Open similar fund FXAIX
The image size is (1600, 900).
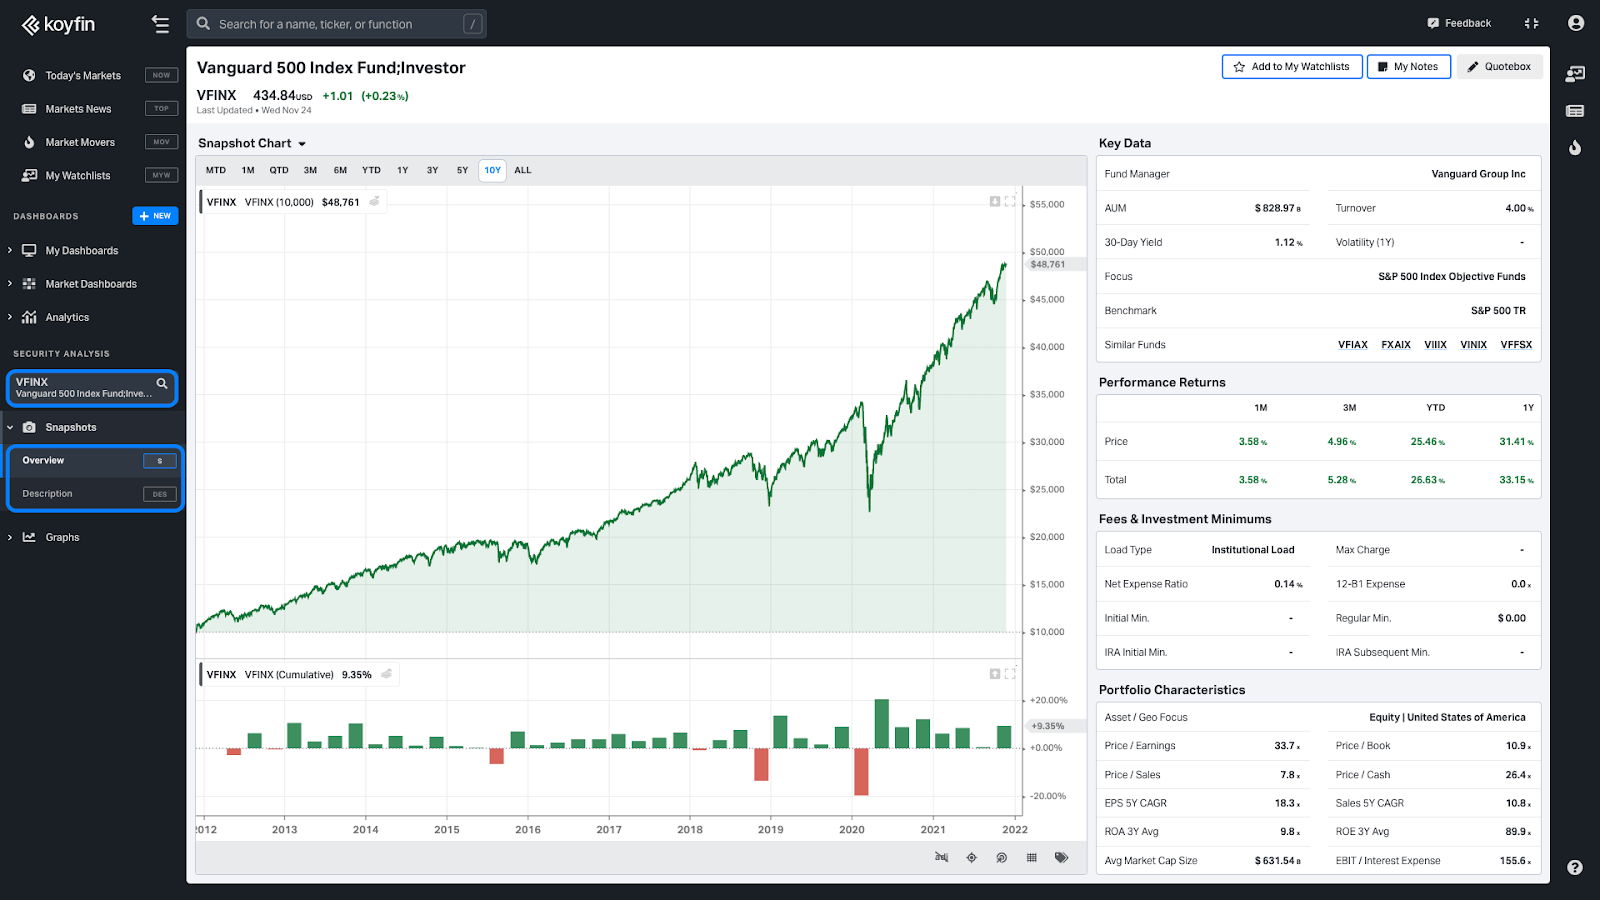pyautogui.click(x=1396, y=345)
